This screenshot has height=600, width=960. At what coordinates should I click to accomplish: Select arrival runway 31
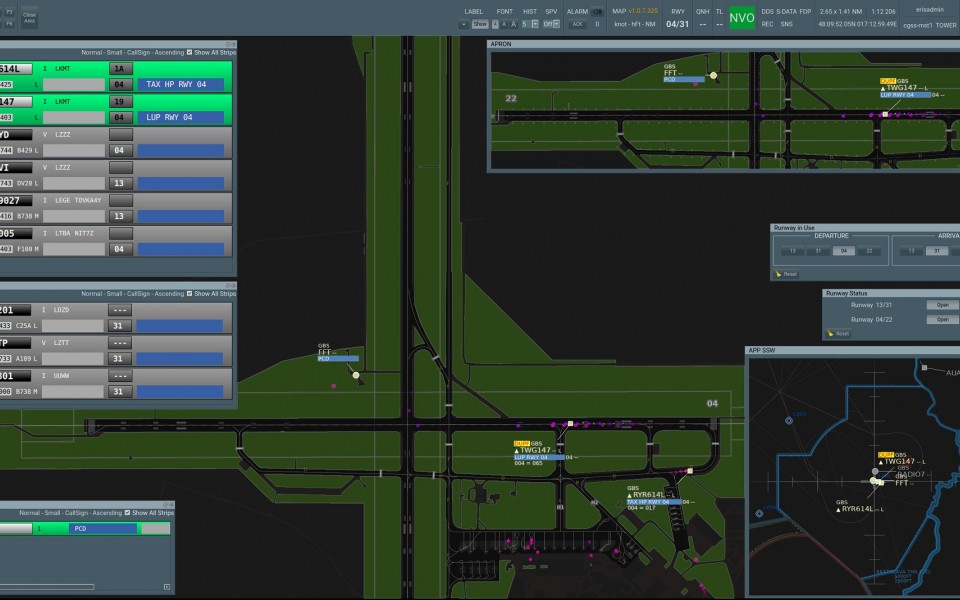[937, 251]
